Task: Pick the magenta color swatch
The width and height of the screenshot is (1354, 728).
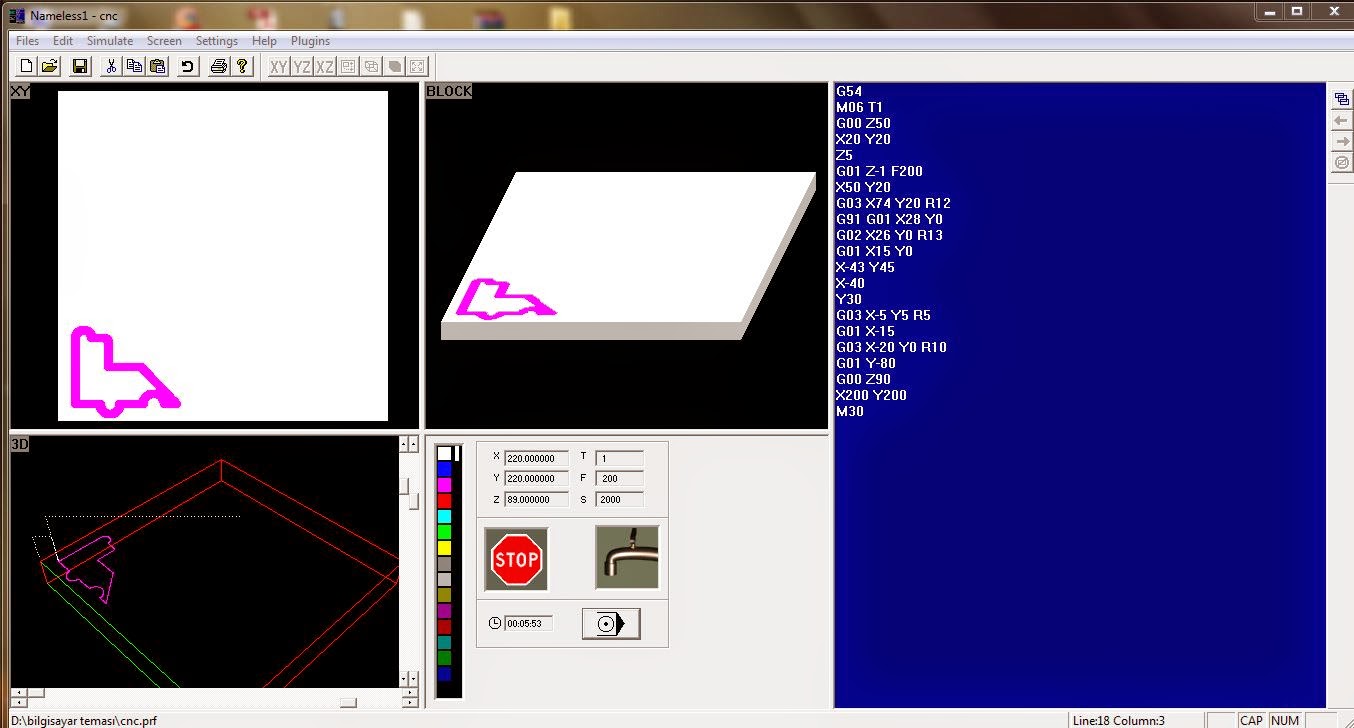Action: coord(444,484)
